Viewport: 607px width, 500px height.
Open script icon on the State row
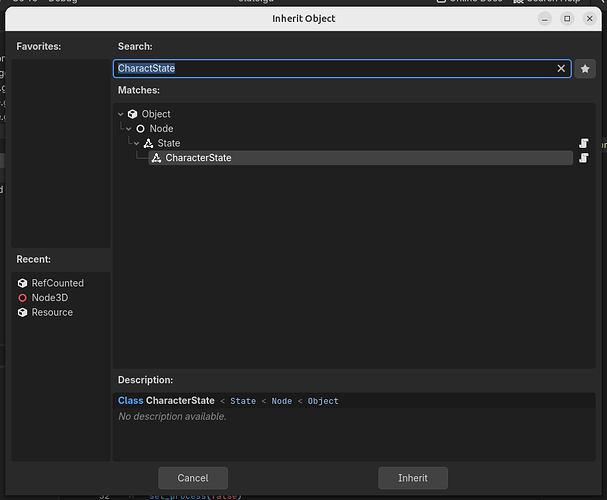click(x=584, y=144)
